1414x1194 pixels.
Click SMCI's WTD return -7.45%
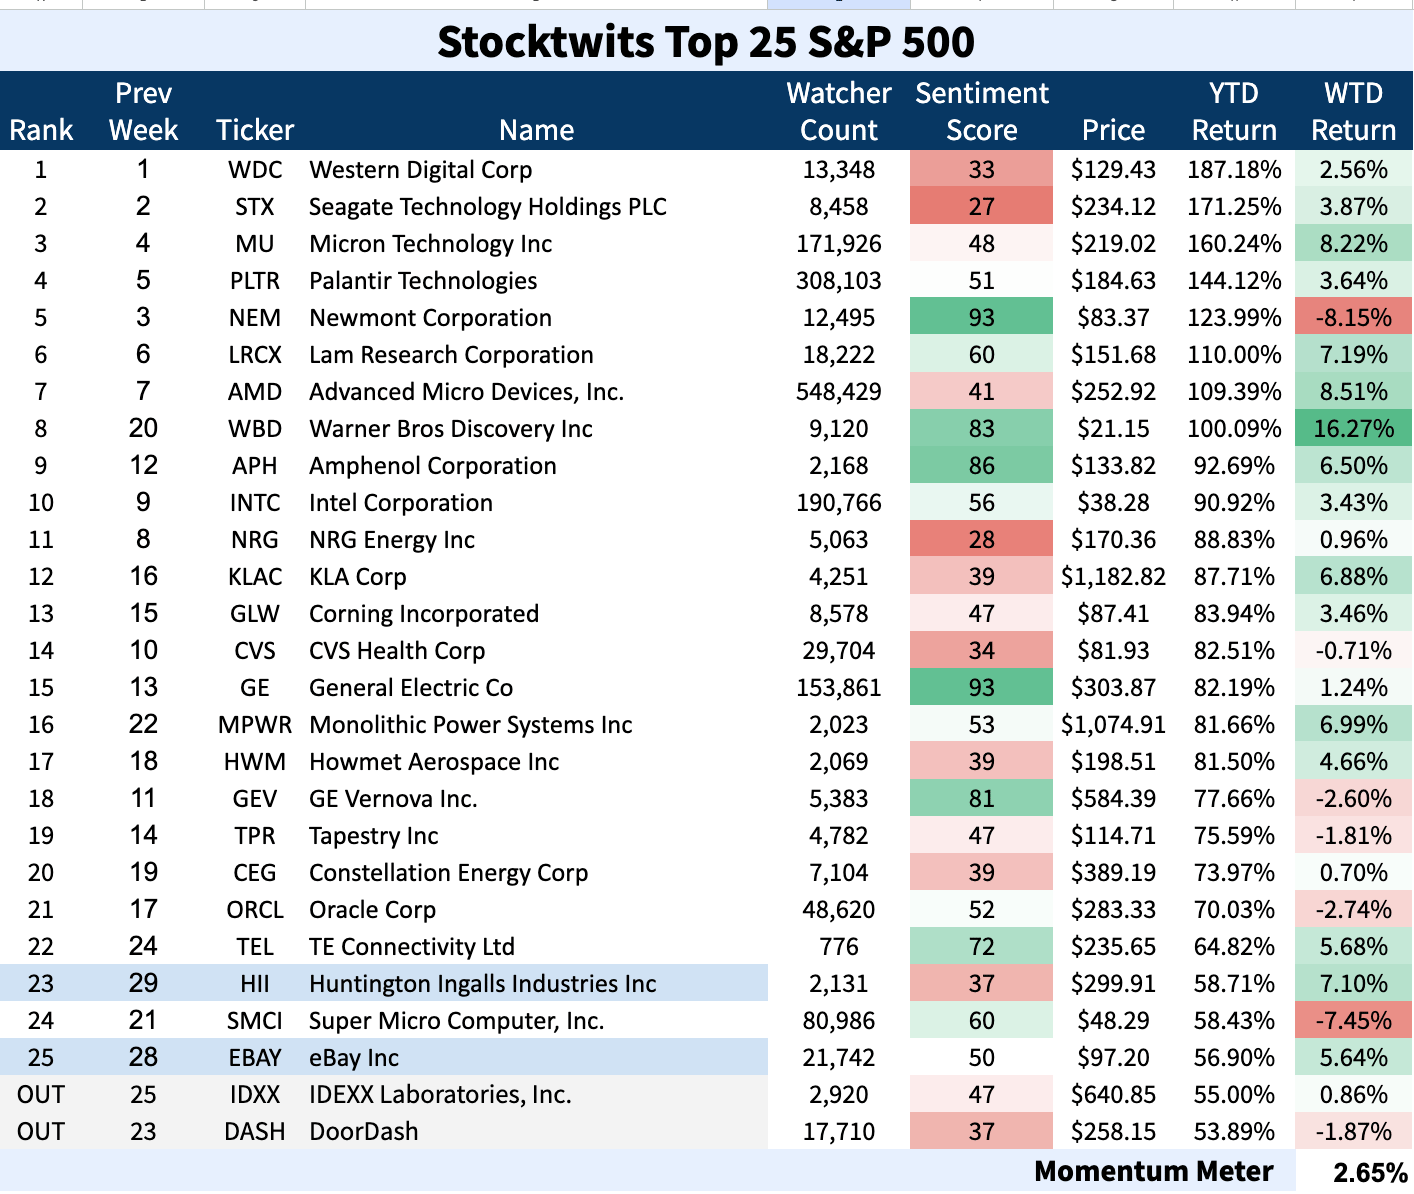click(1354, 1021)
